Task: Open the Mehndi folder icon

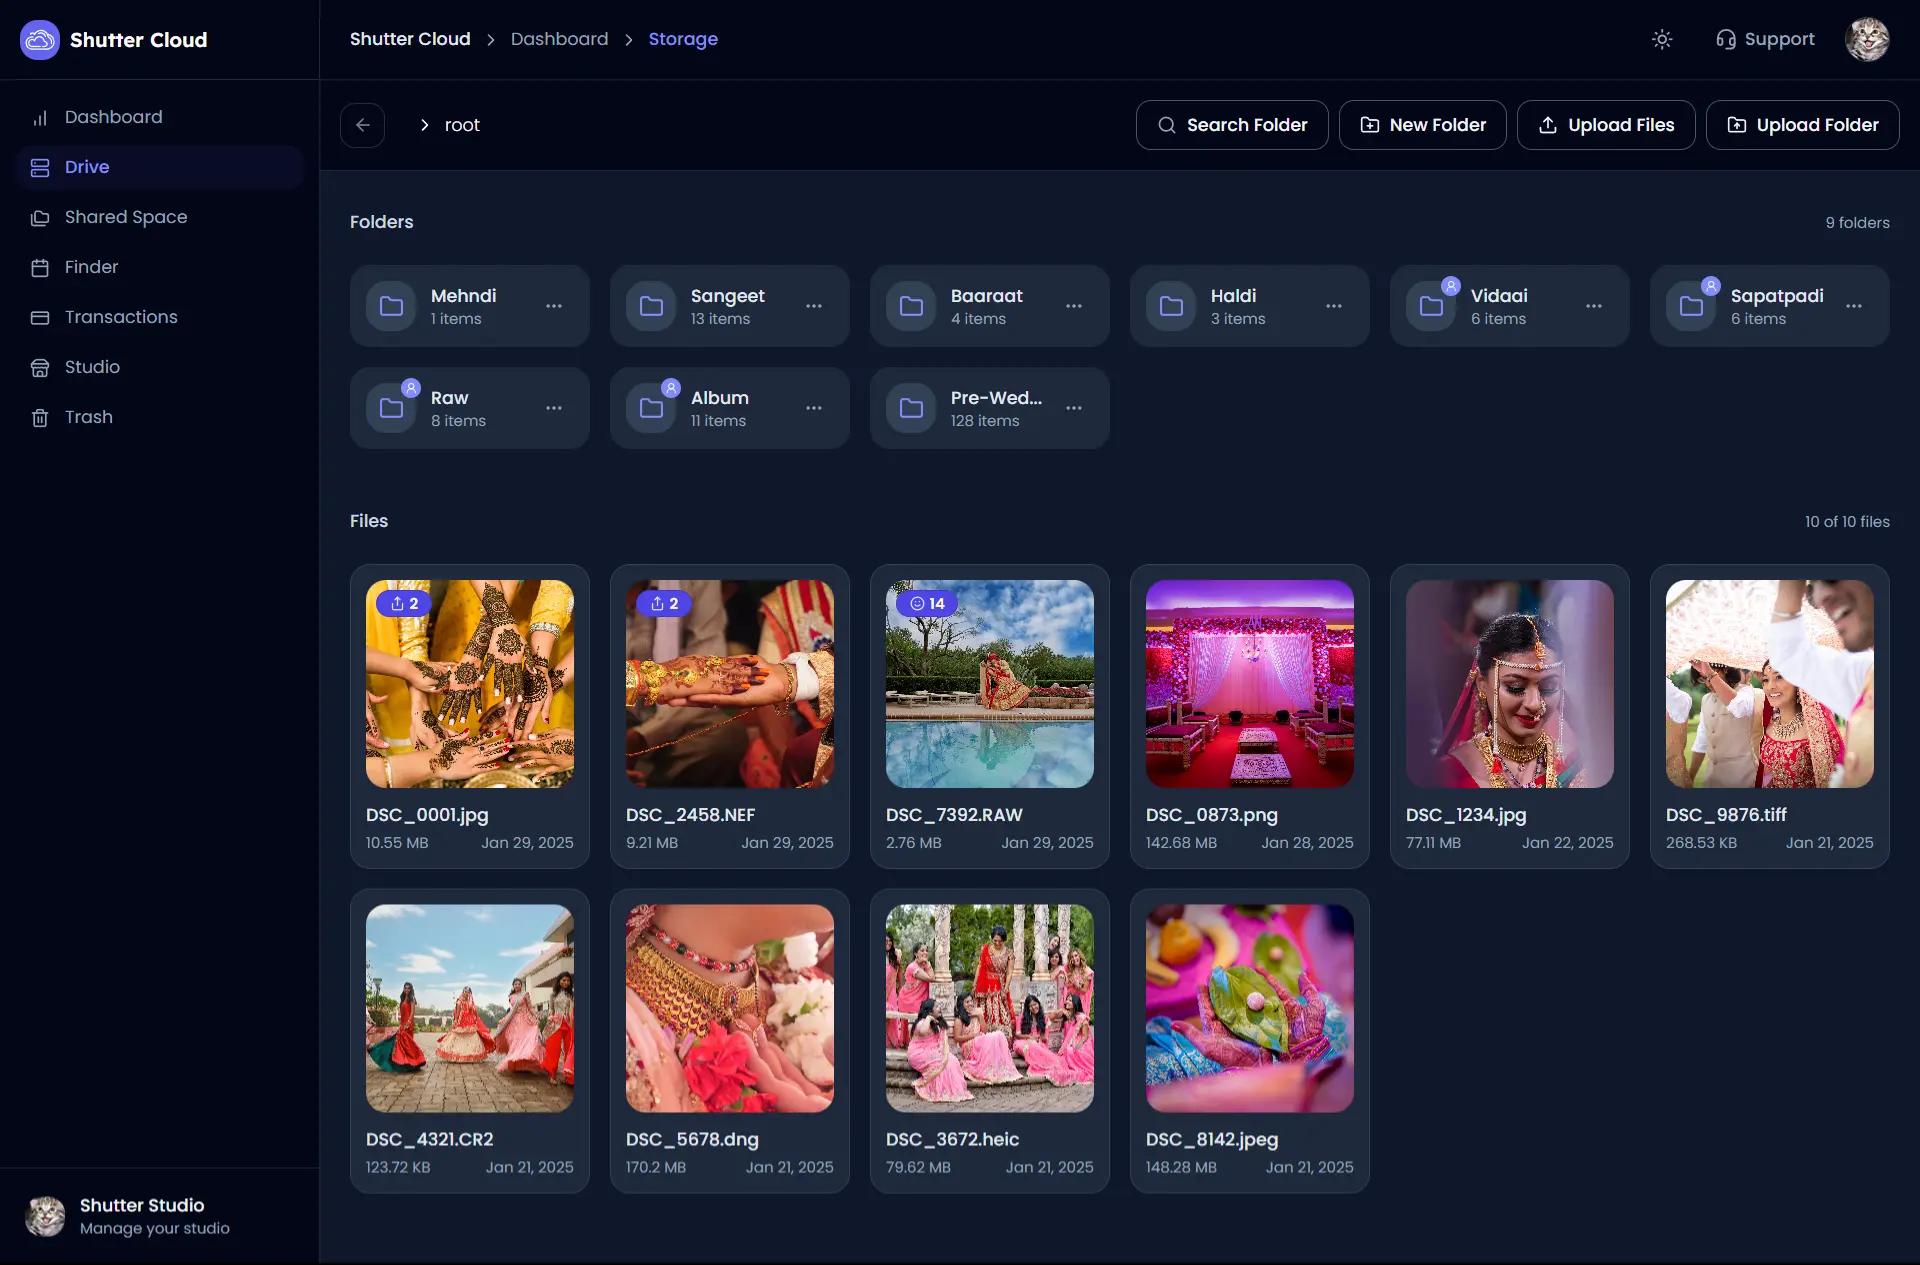Action: click(391, 306)
